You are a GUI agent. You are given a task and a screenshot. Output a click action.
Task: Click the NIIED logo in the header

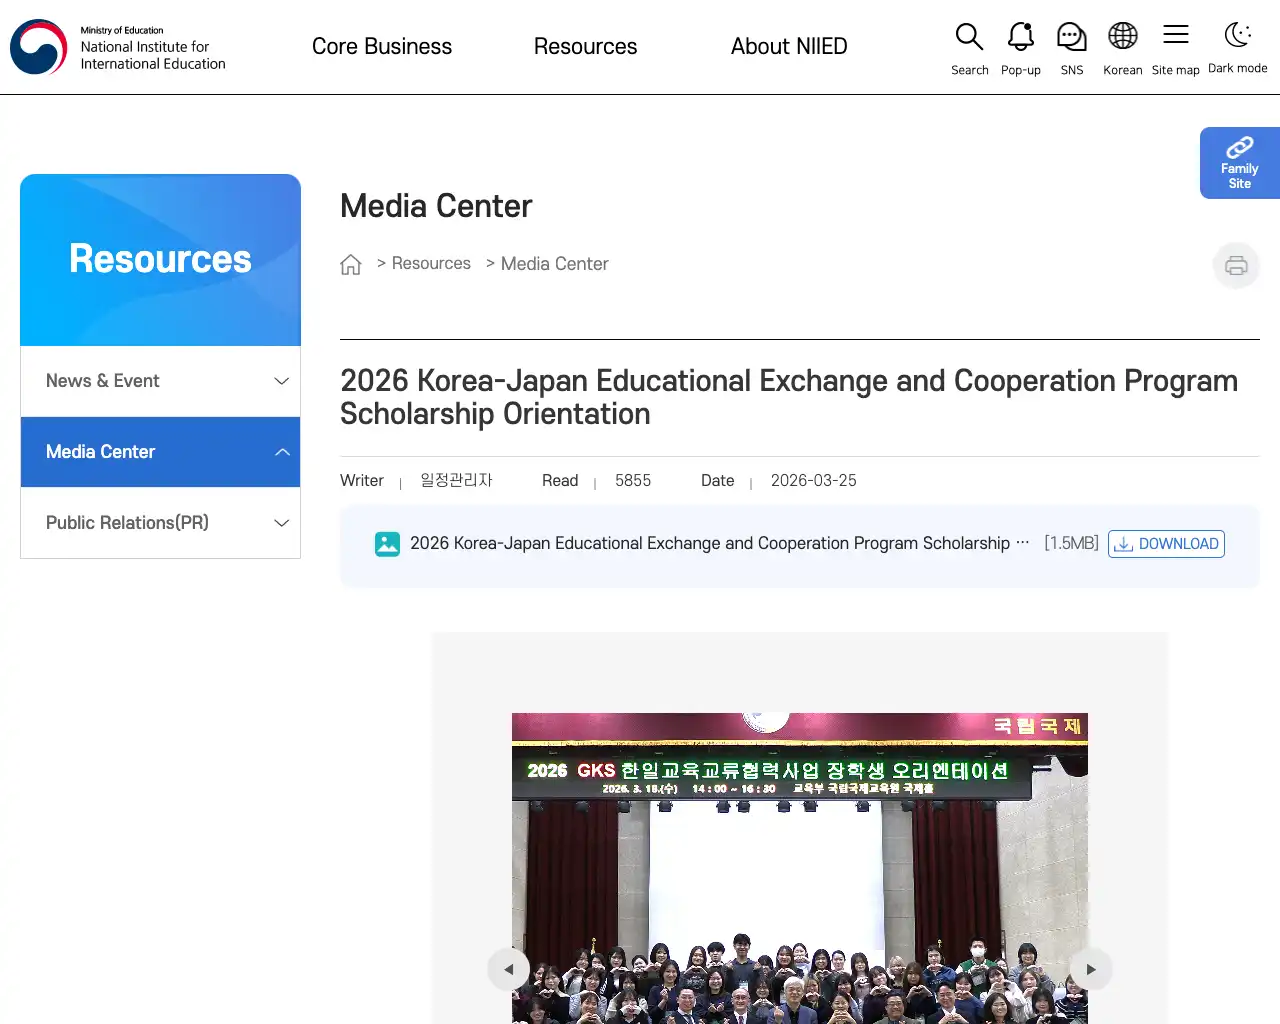[x=118, y=47]
